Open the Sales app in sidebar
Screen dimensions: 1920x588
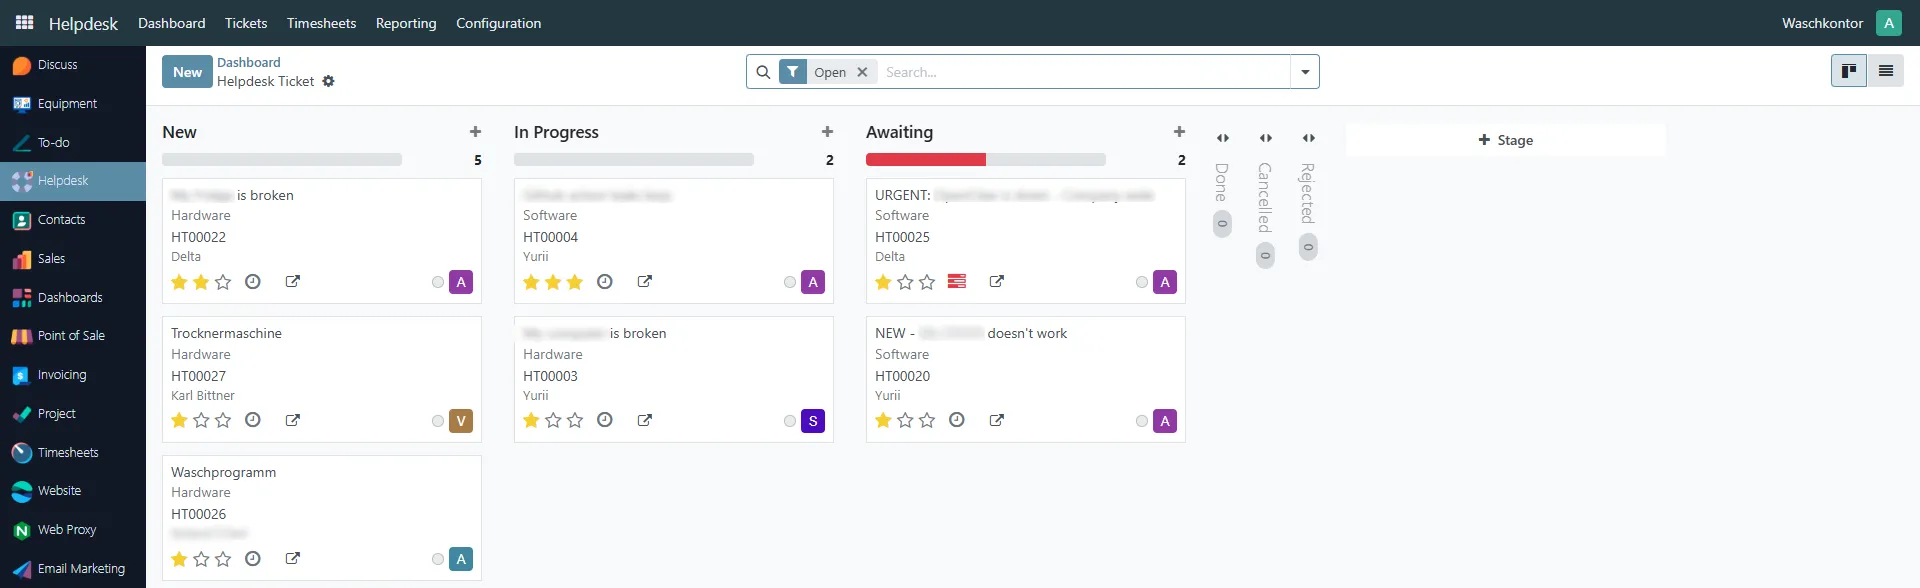(x=73, y=259)
